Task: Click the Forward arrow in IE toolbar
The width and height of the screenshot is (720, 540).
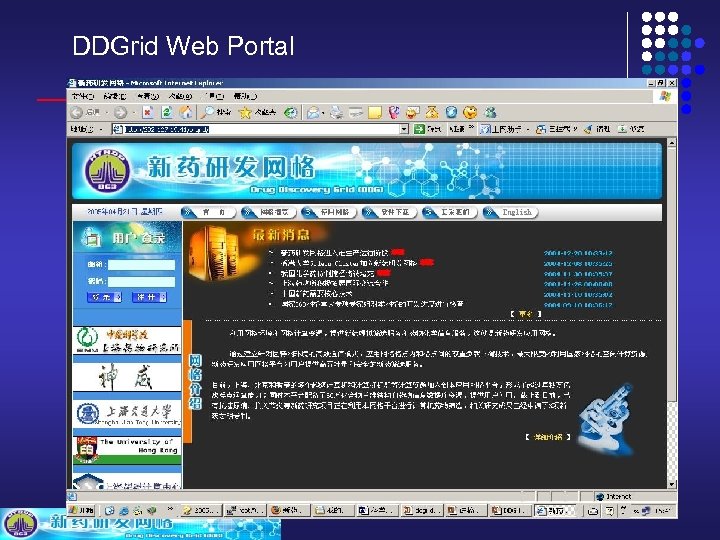Action: [x=120, y=112]
